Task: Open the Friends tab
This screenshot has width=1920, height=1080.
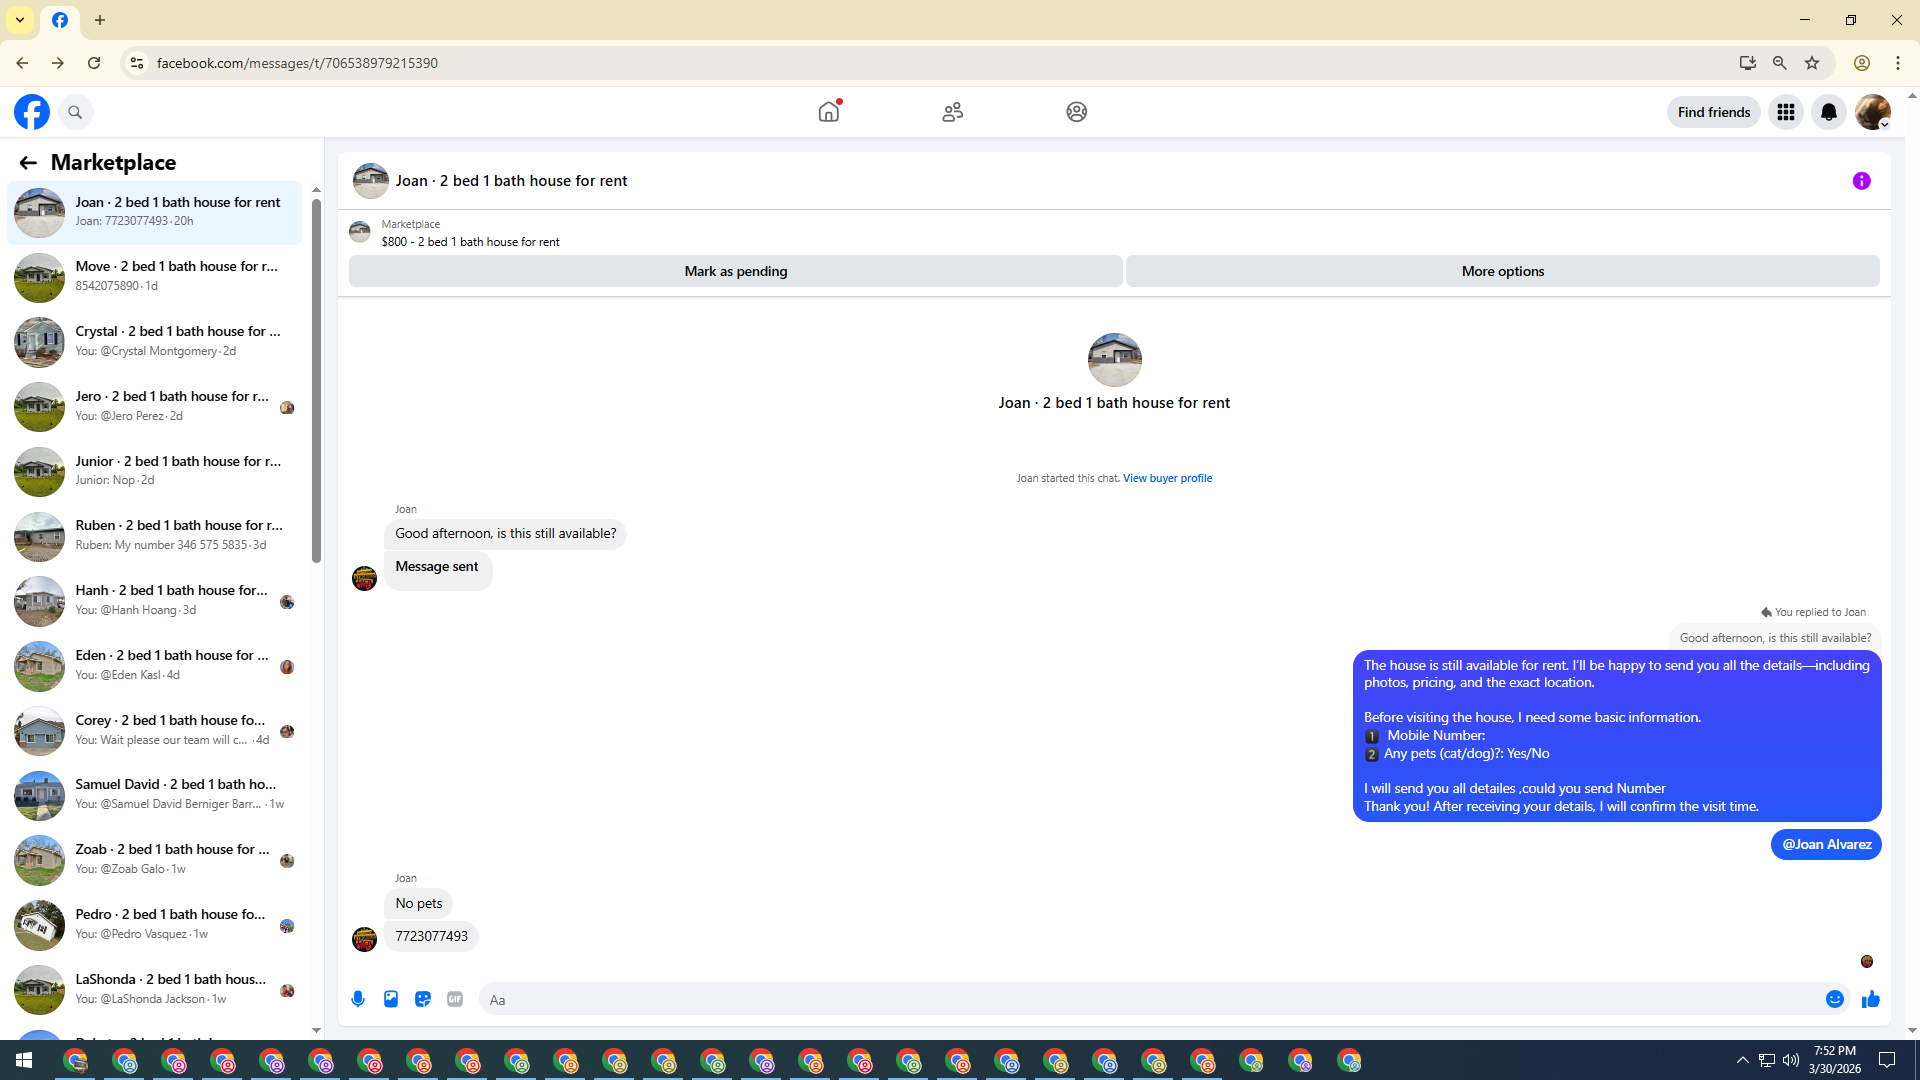Action: click(x=952, y=112)
